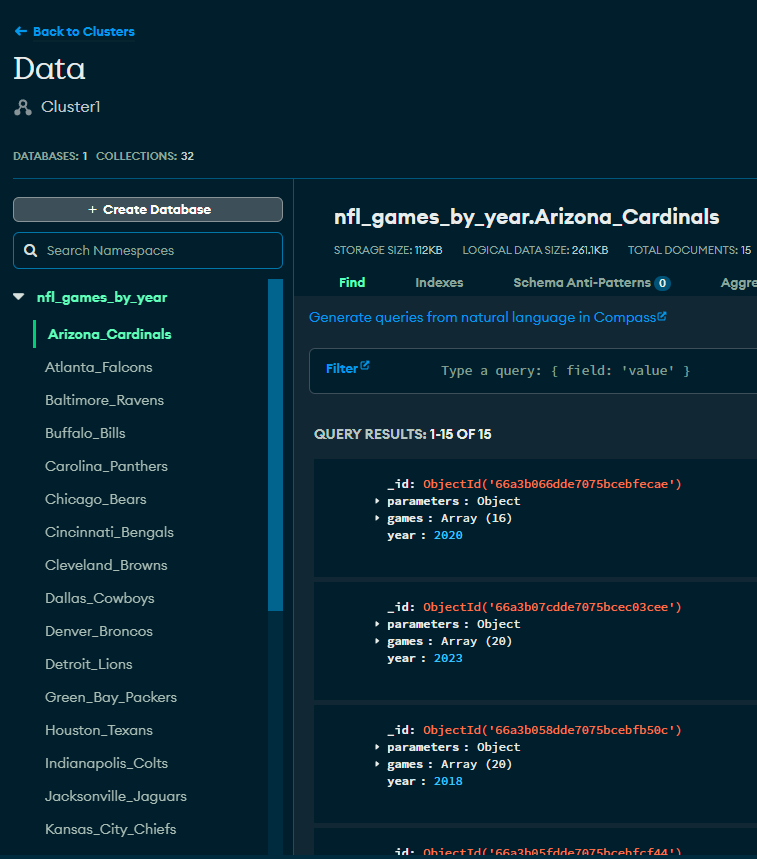757x859 pixels.
Task: Click the back arrow icon beside Back to Clusters
Action: point(21,31)
